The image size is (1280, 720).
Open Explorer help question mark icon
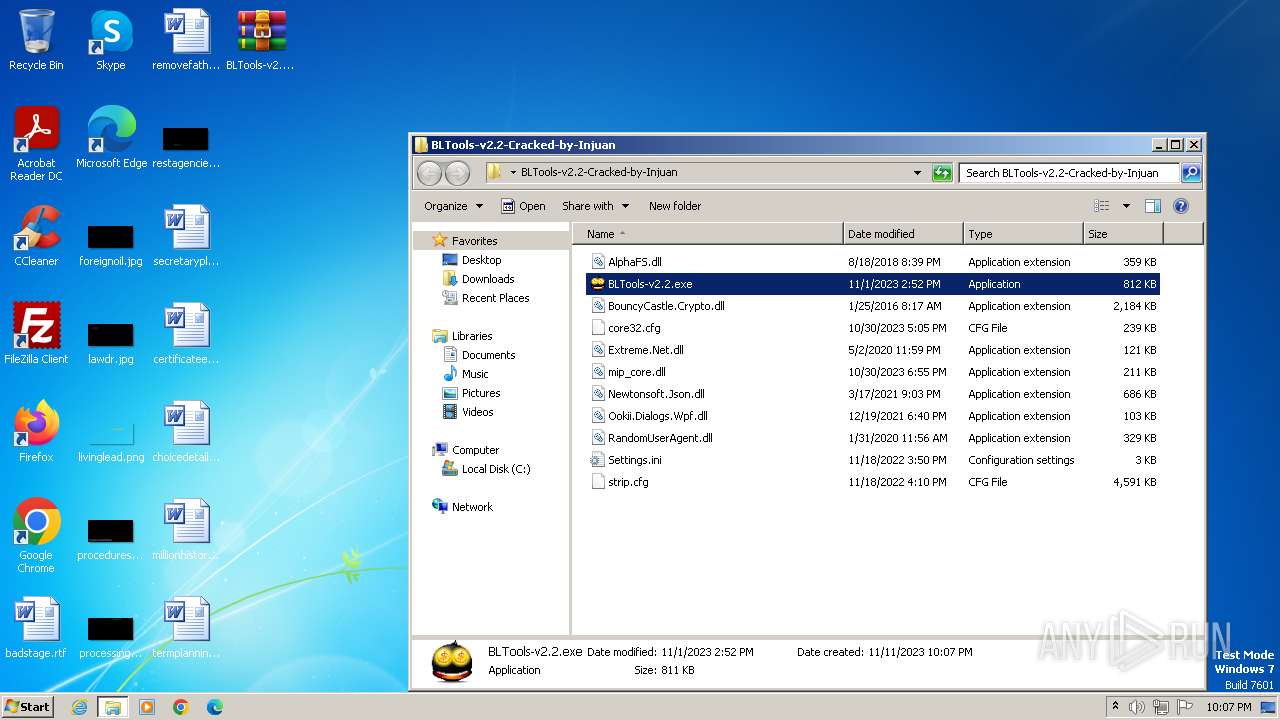click(1181, 206)
